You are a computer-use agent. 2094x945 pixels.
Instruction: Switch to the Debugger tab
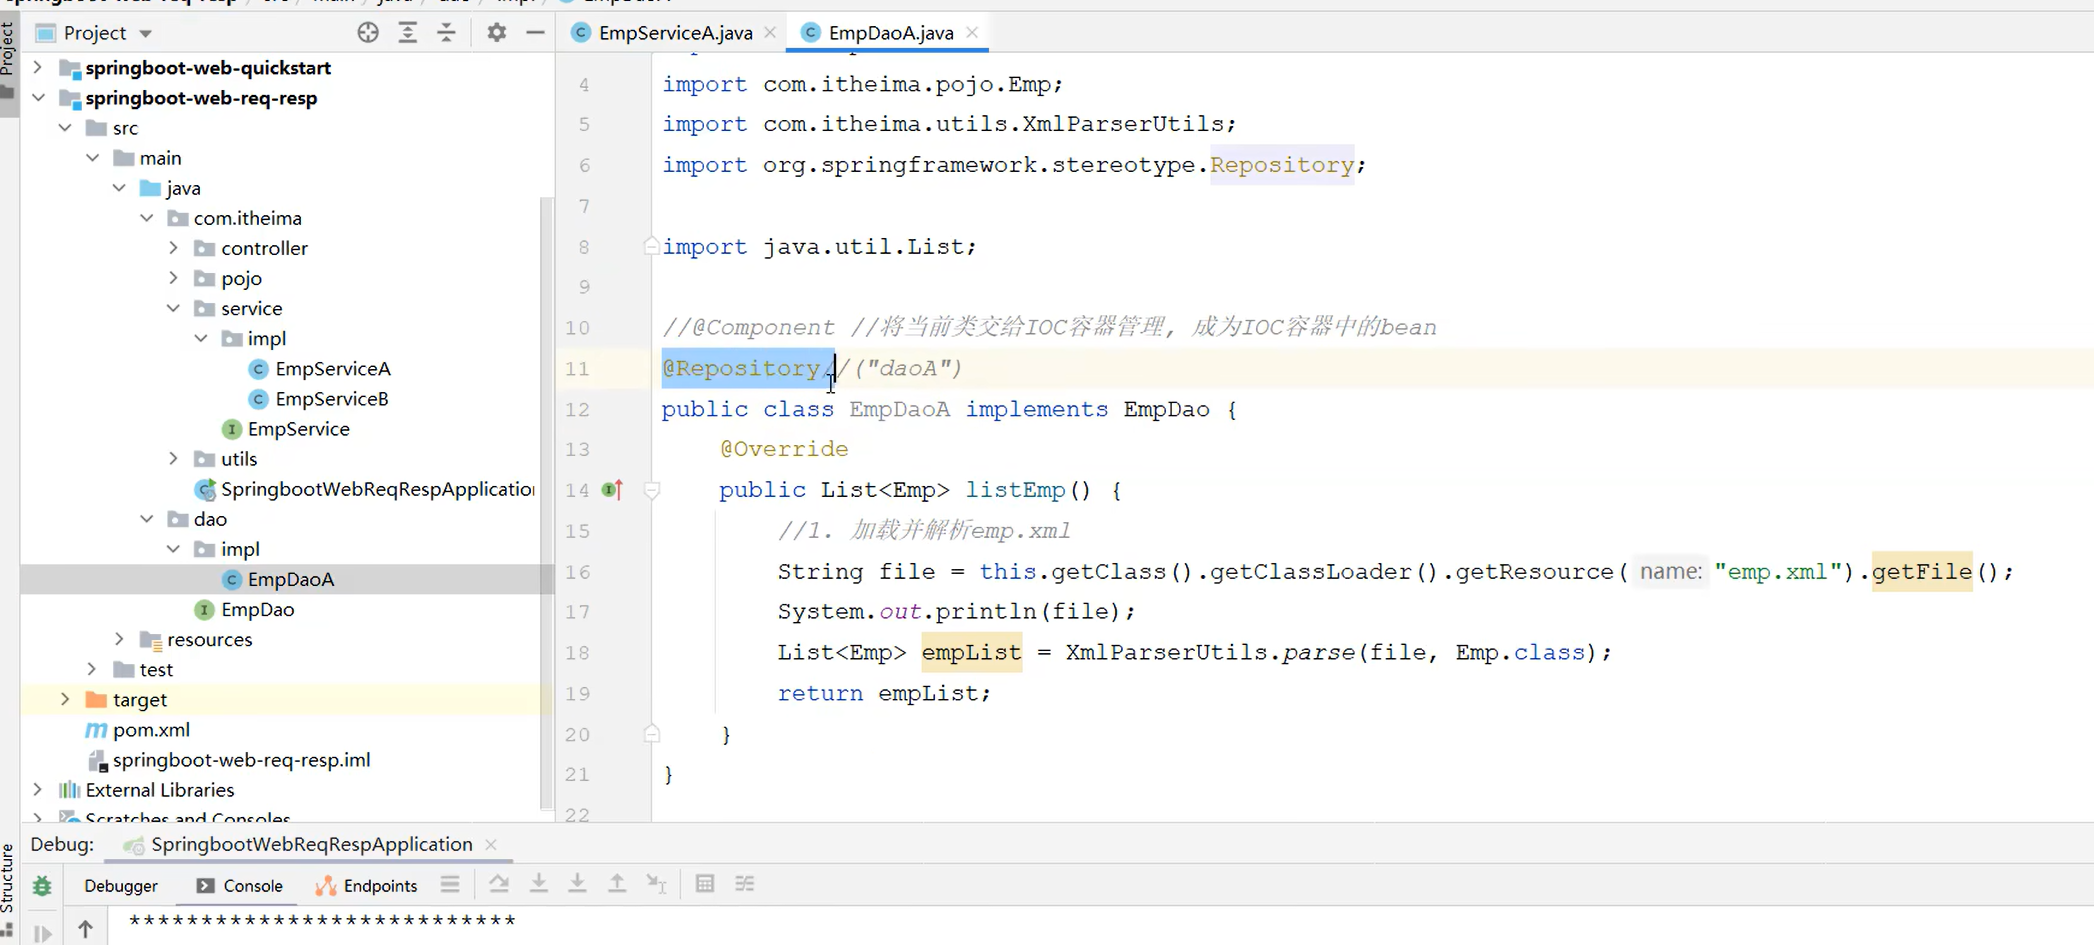[x=120, y=885]
